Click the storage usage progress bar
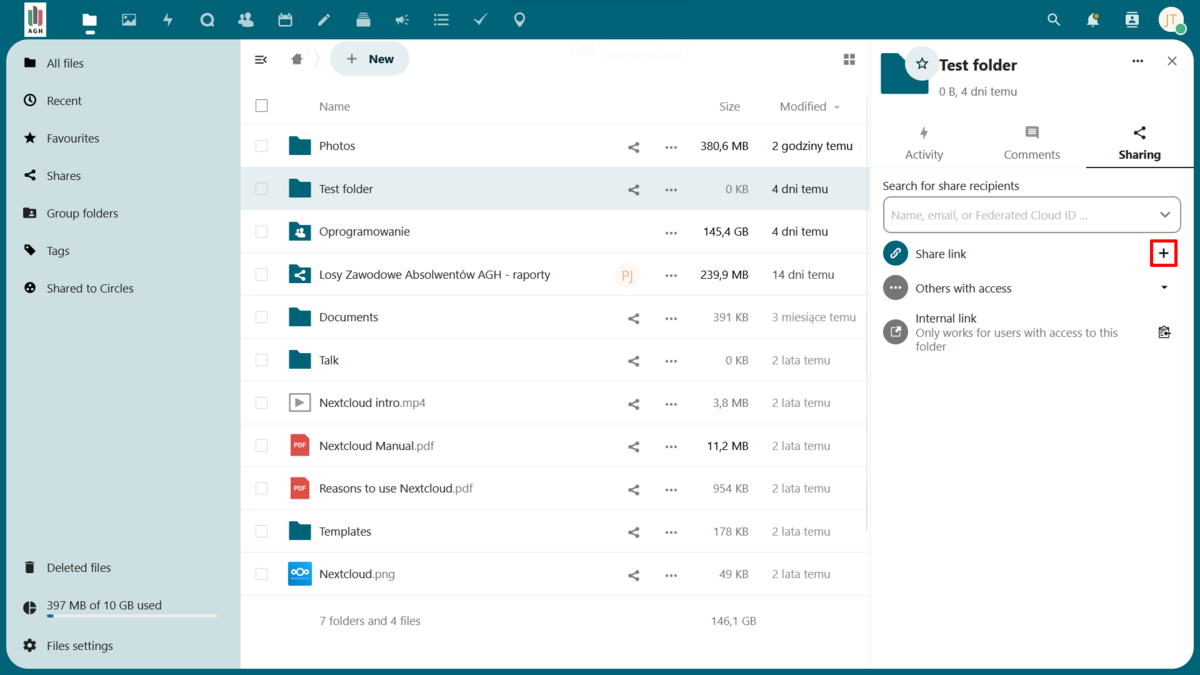Screen dimensions: 1200x675 pyautogui.click(x=132, y=616)
